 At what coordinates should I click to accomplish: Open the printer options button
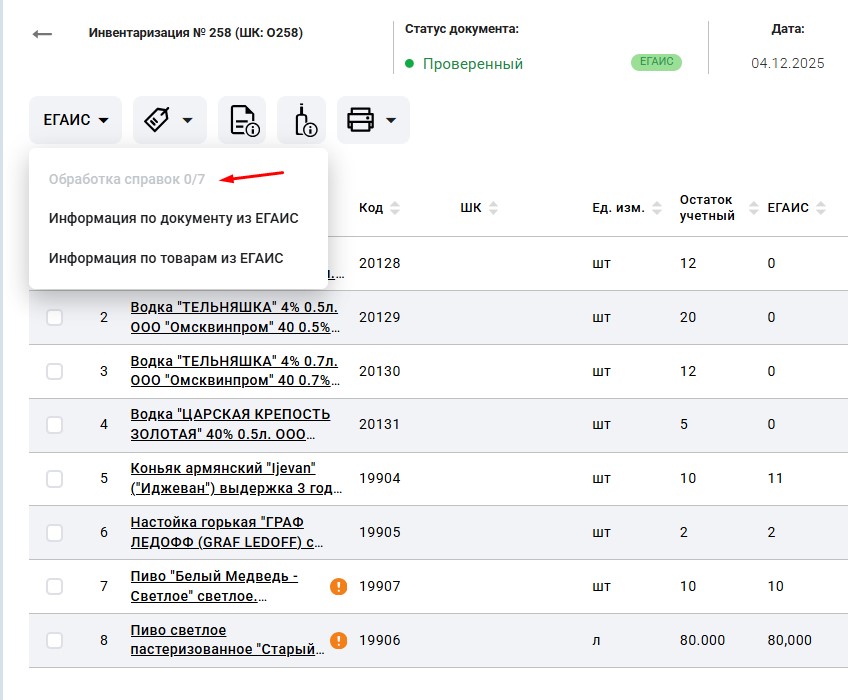point(372,120)
